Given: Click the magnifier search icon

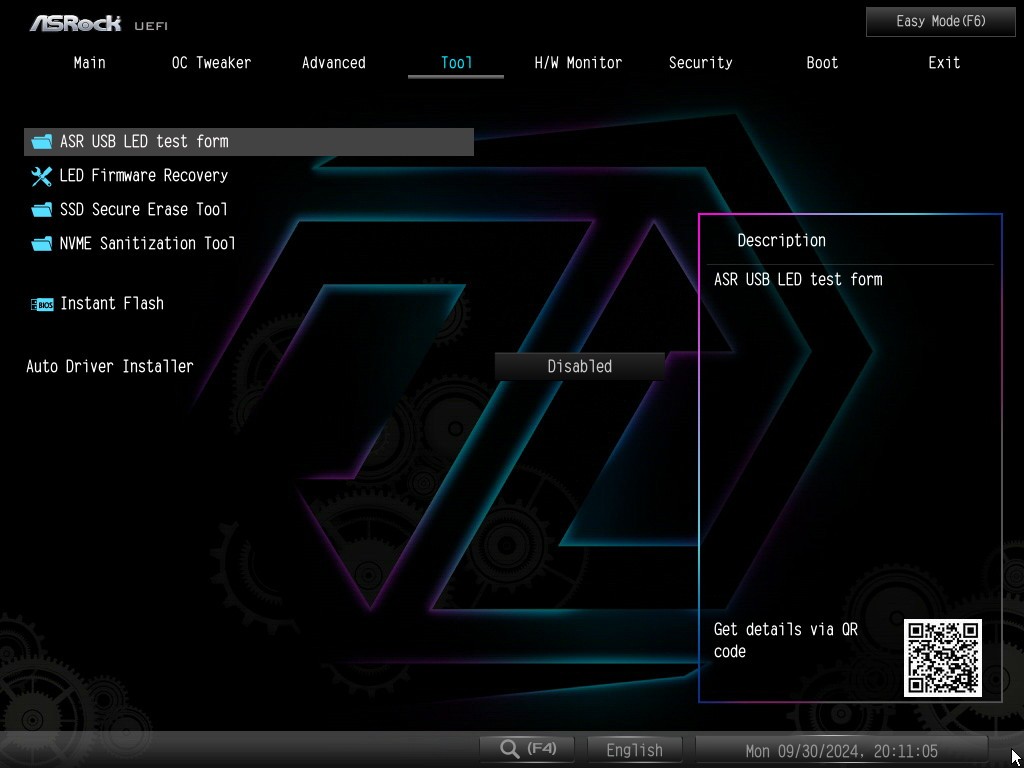Looking at the screenshot, I should click(510, 749).
